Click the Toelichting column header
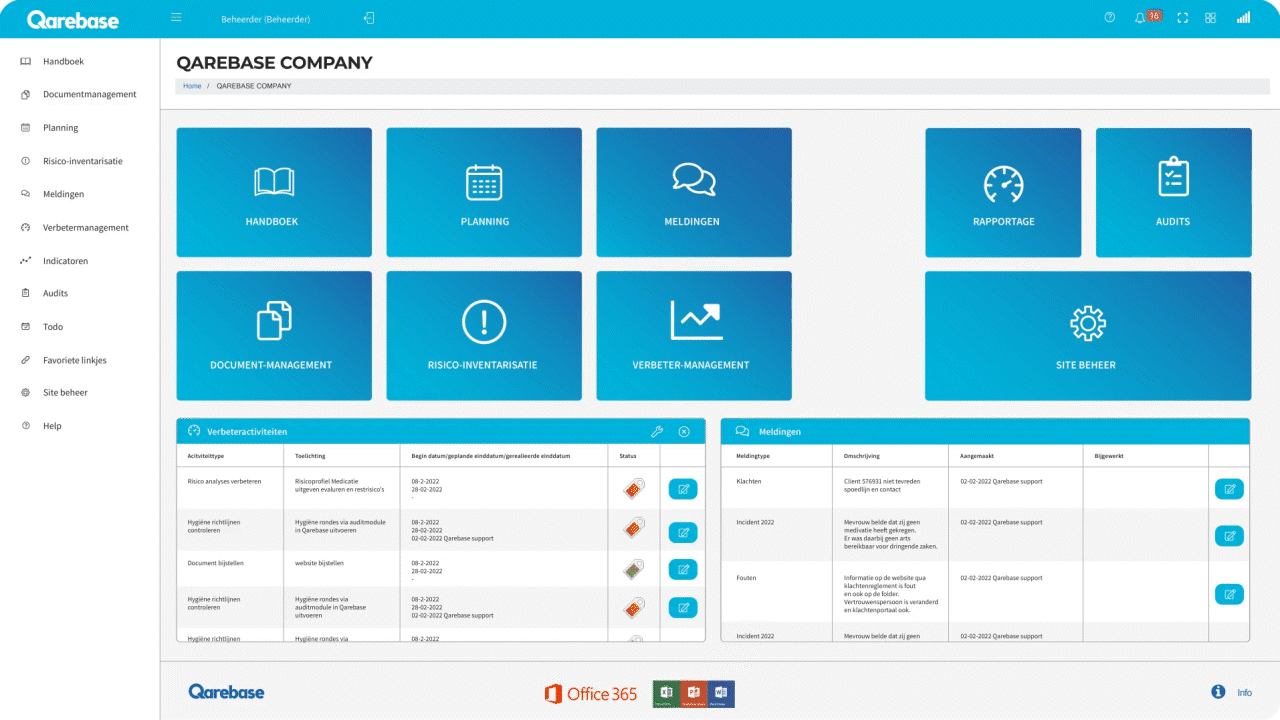This screenshot has height=720, width=1280. tap(311, 456)
